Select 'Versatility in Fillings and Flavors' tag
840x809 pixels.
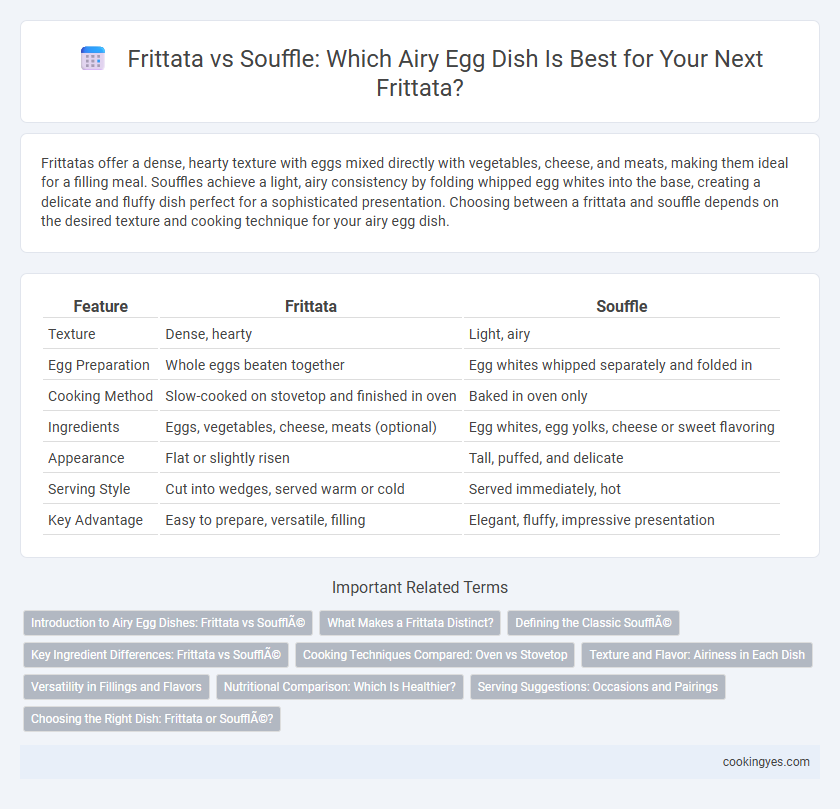(116, 687)
